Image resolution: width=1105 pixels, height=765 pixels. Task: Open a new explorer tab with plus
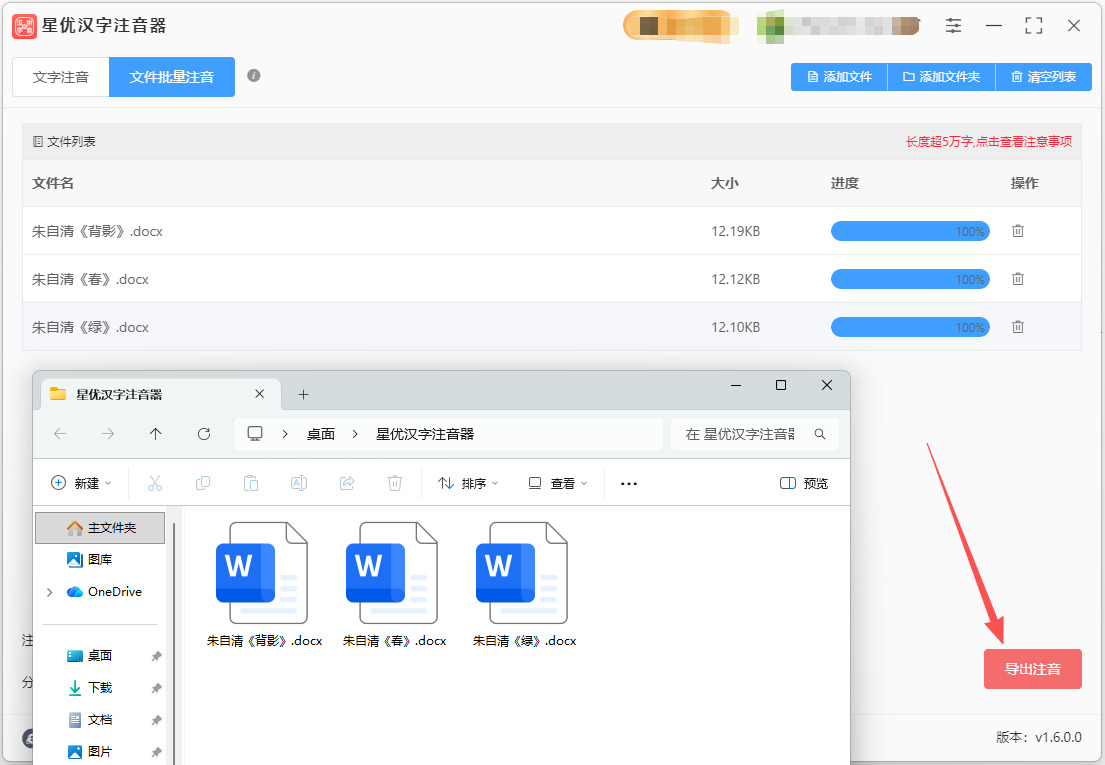point(304,394)
